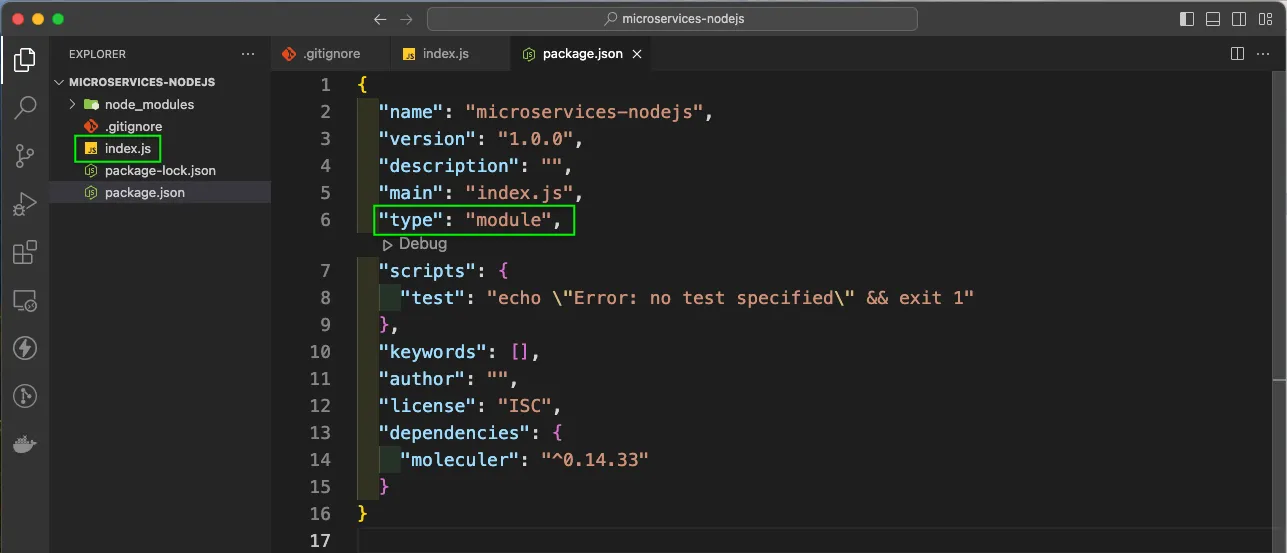Go forward with the right arrow

[406, 19]
